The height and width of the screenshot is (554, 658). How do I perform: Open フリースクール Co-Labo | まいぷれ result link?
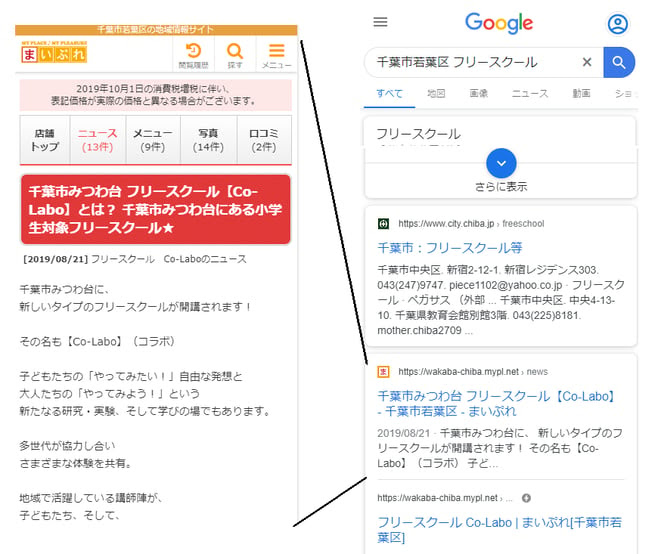[499, 530]
